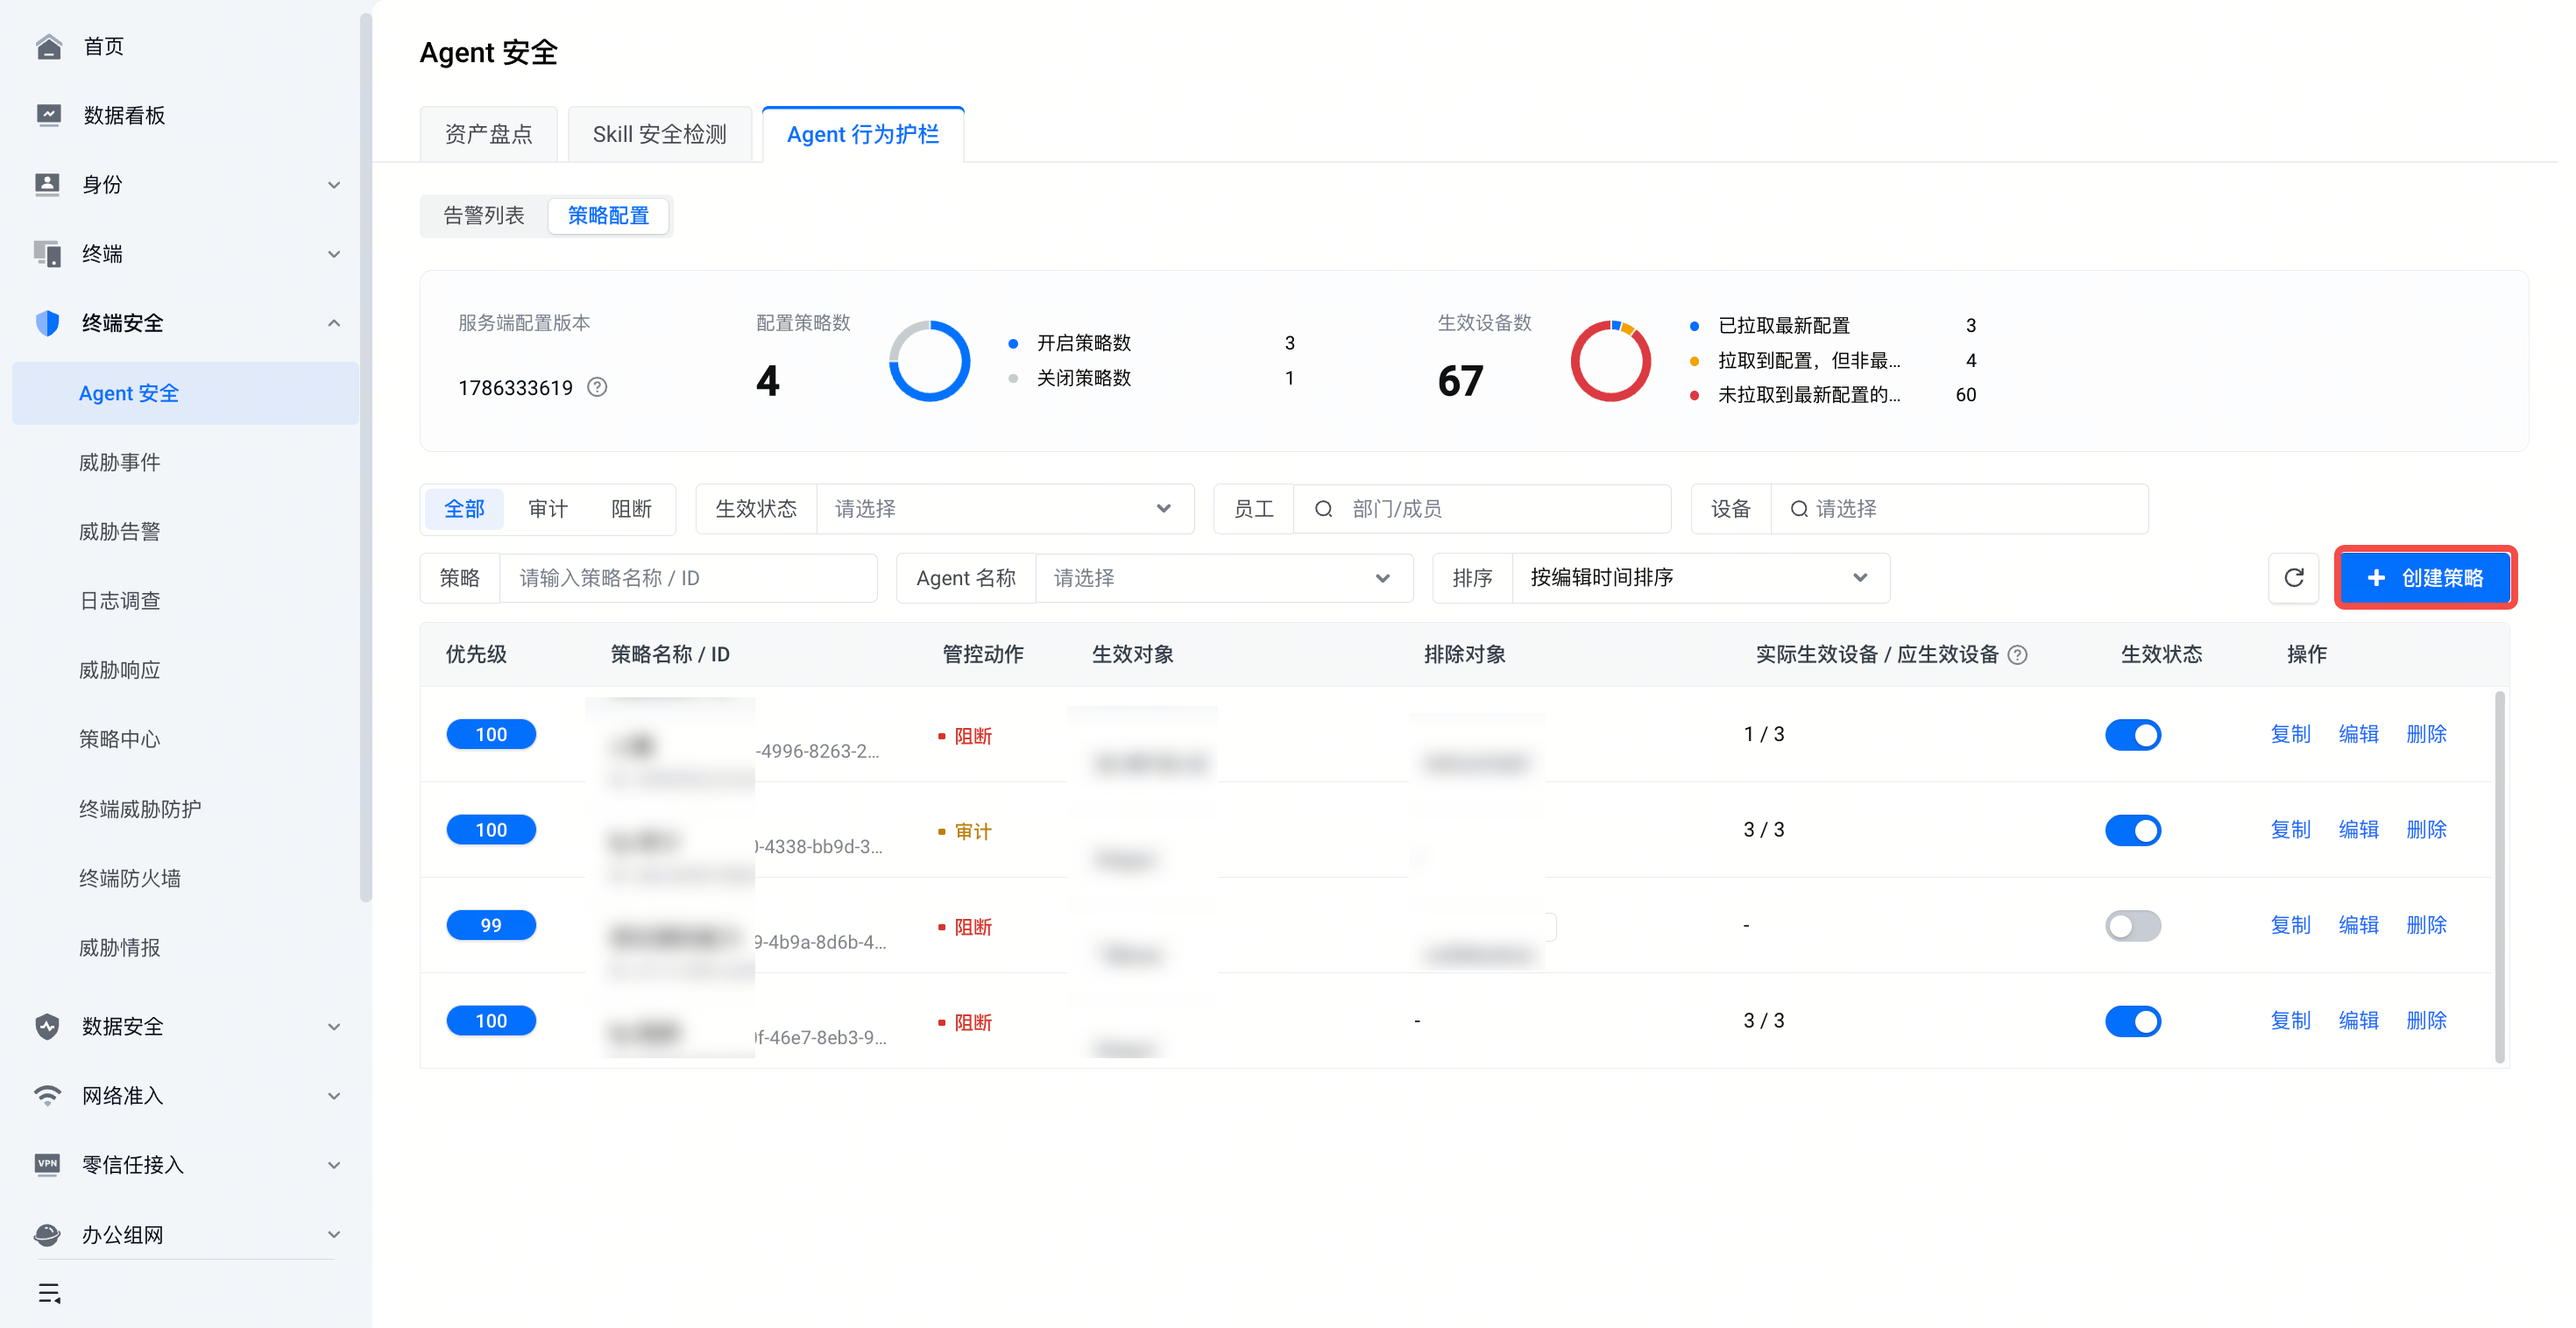Collapse the sidebar menu icon

pyautogui.click(x=49, y=1293)
